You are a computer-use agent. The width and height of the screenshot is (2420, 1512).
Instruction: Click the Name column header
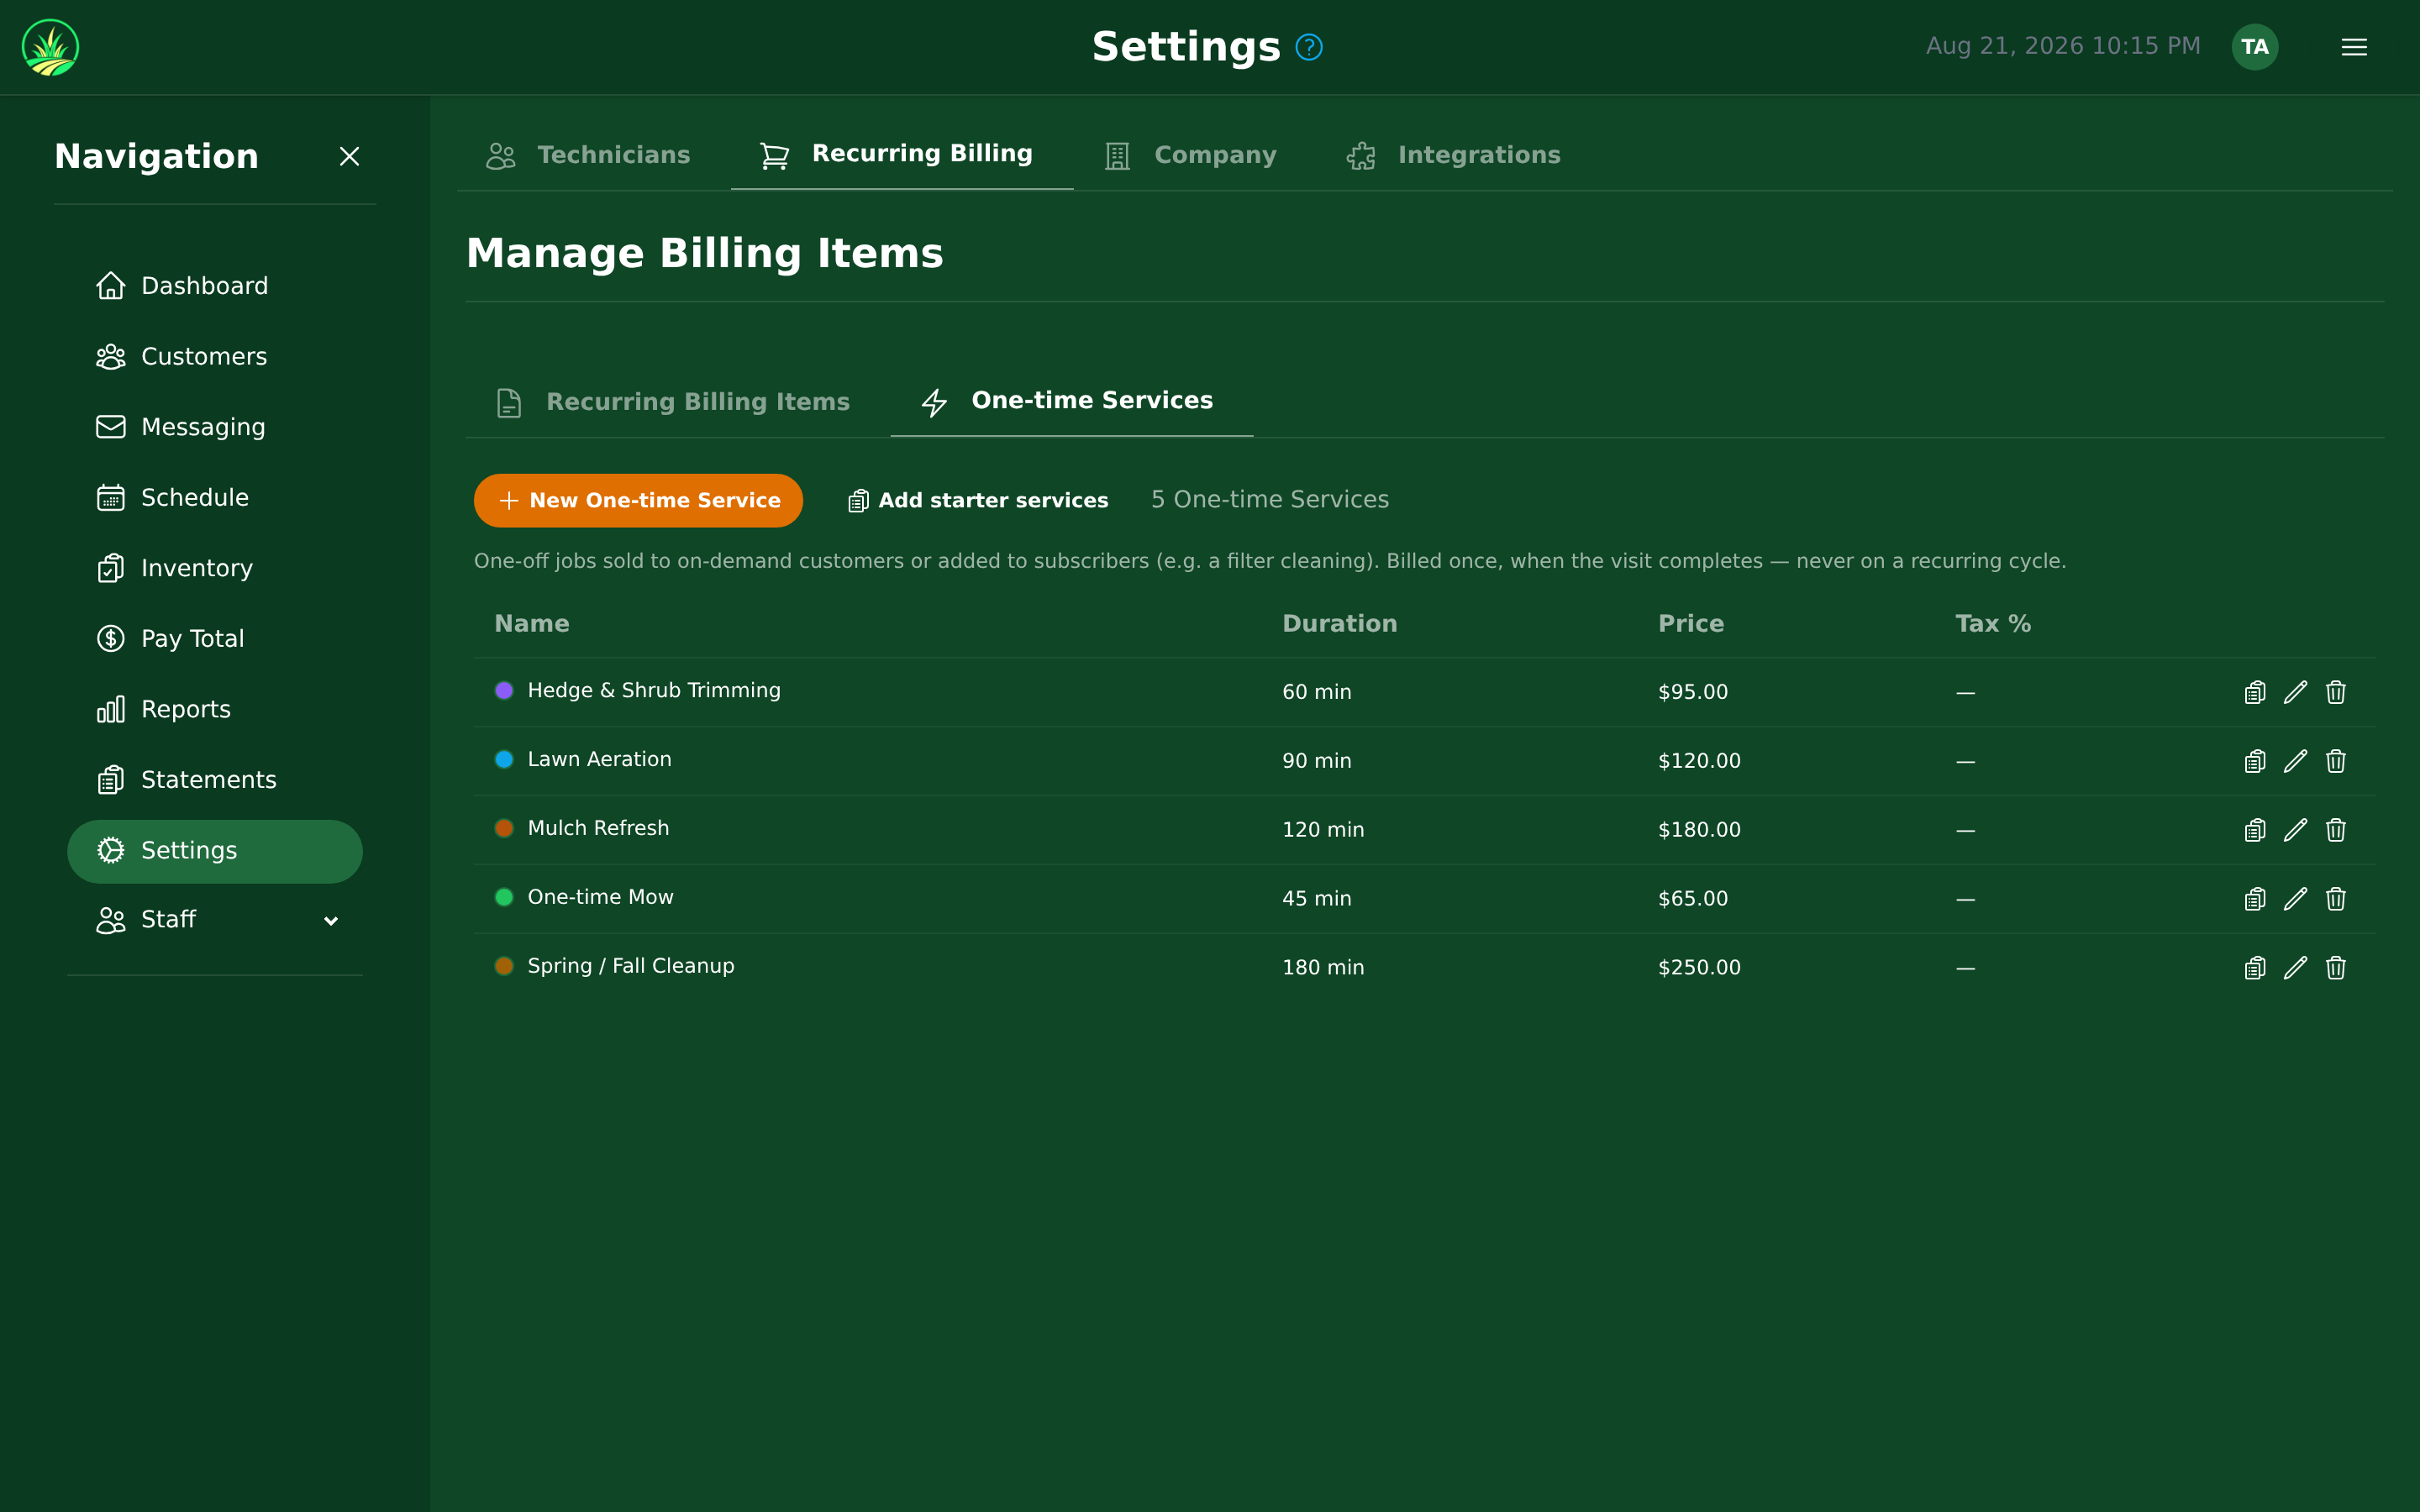[532, 624]
